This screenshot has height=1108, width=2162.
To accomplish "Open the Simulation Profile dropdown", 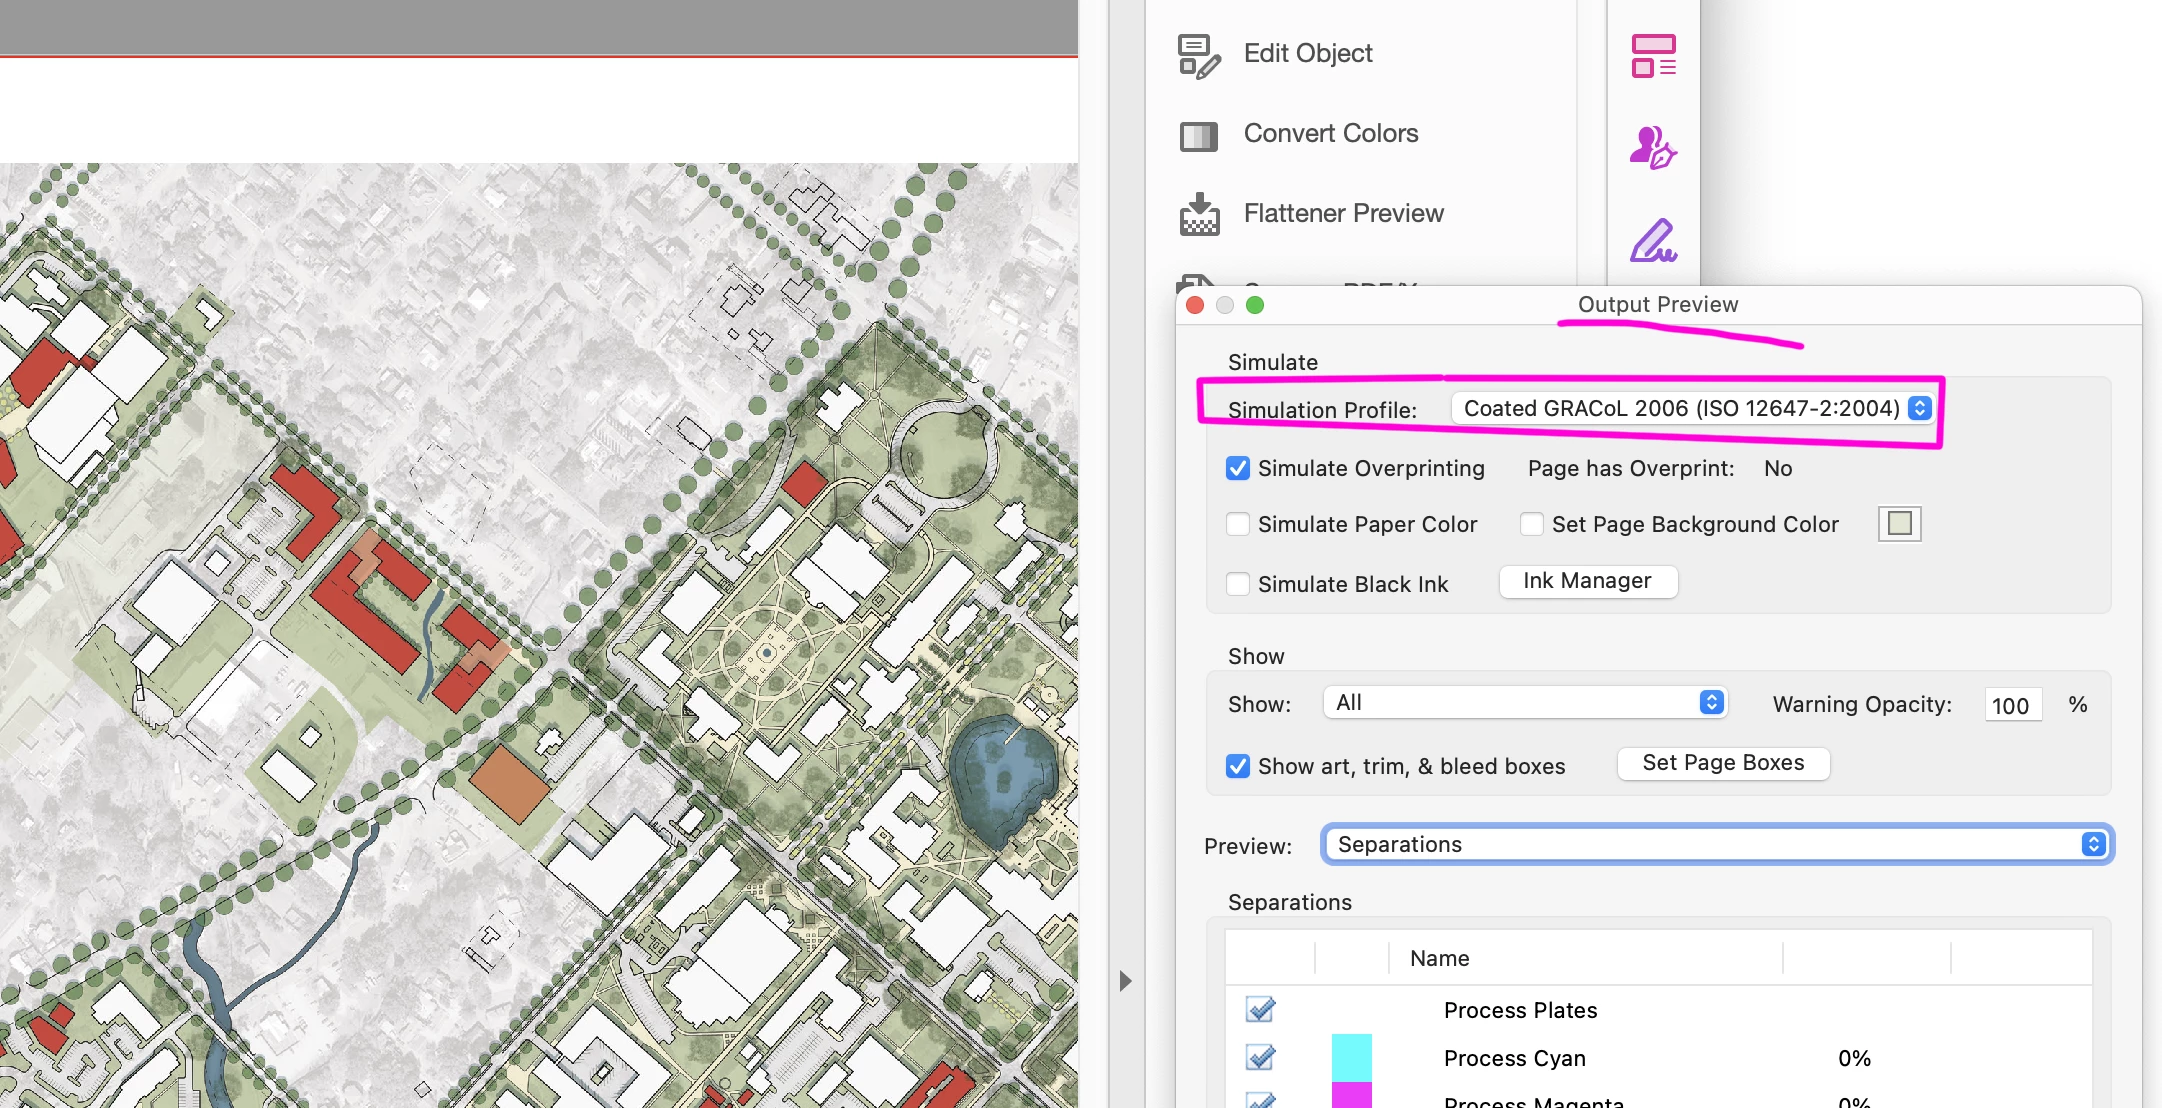I will click(x=1692, y=408).
